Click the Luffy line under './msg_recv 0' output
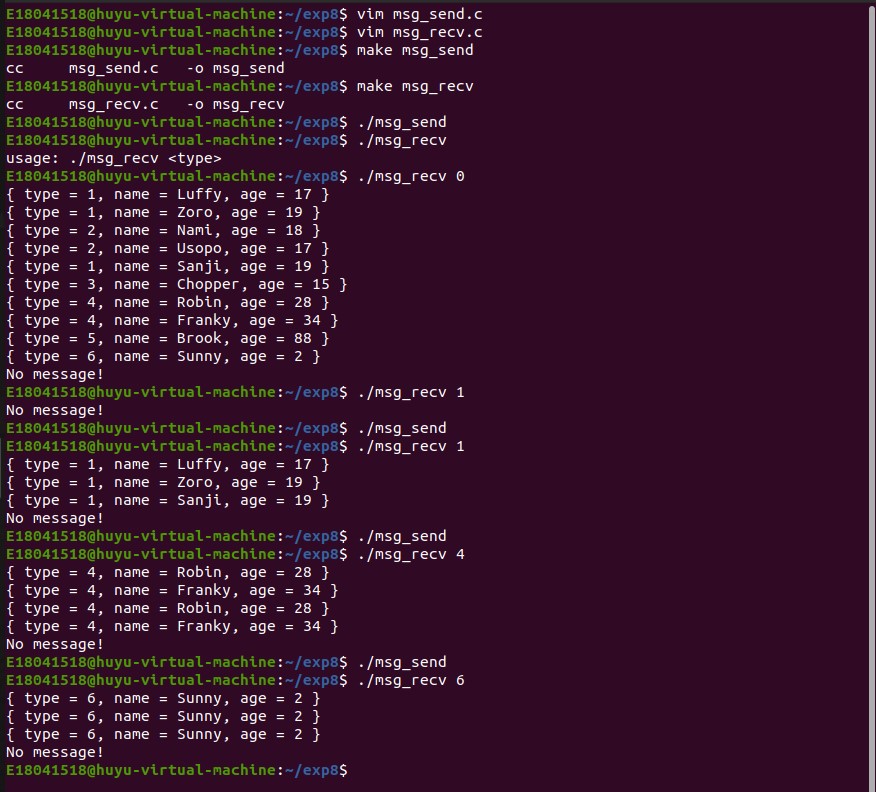 [168, 194]
